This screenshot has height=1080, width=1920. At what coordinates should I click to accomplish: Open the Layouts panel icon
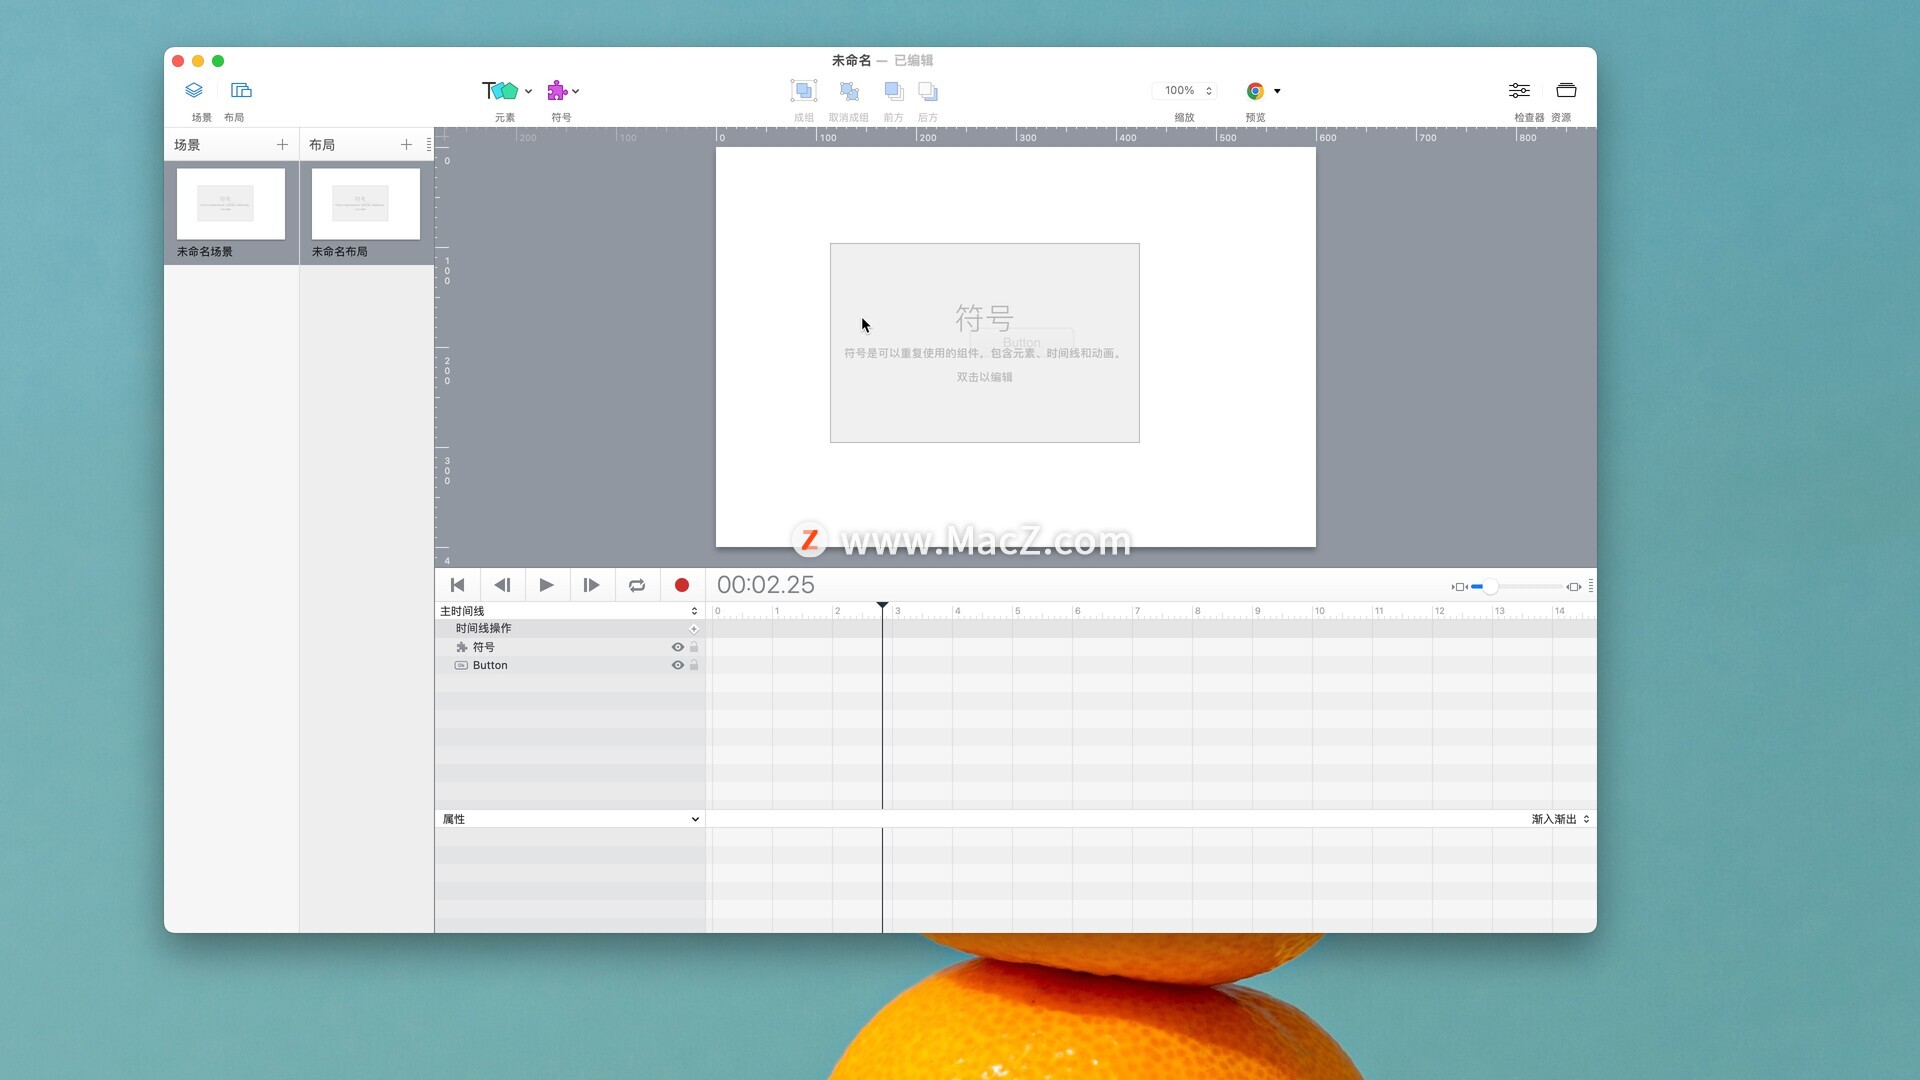241,90
